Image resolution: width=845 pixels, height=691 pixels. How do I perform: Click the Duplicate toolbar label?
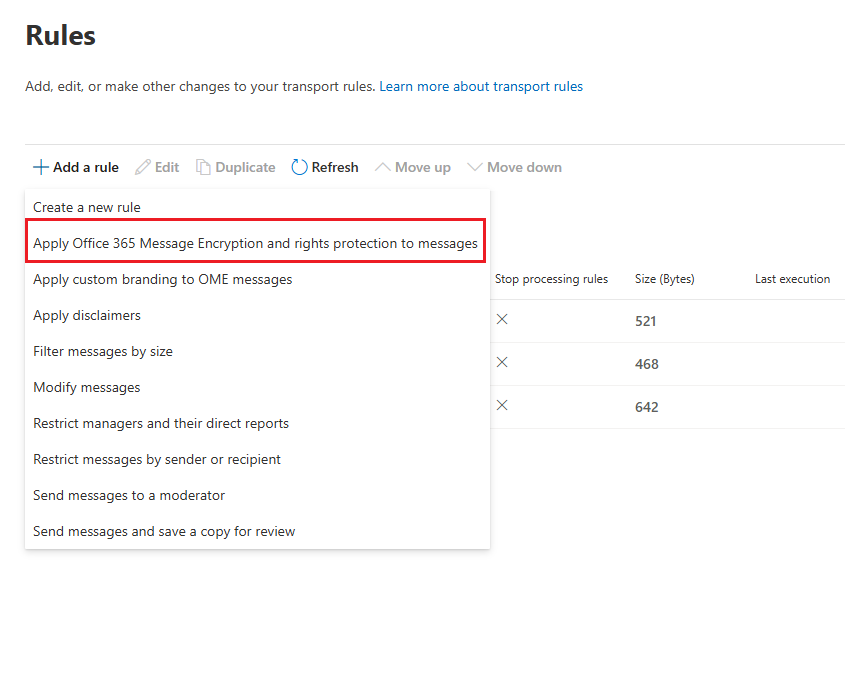pos(245,167)
